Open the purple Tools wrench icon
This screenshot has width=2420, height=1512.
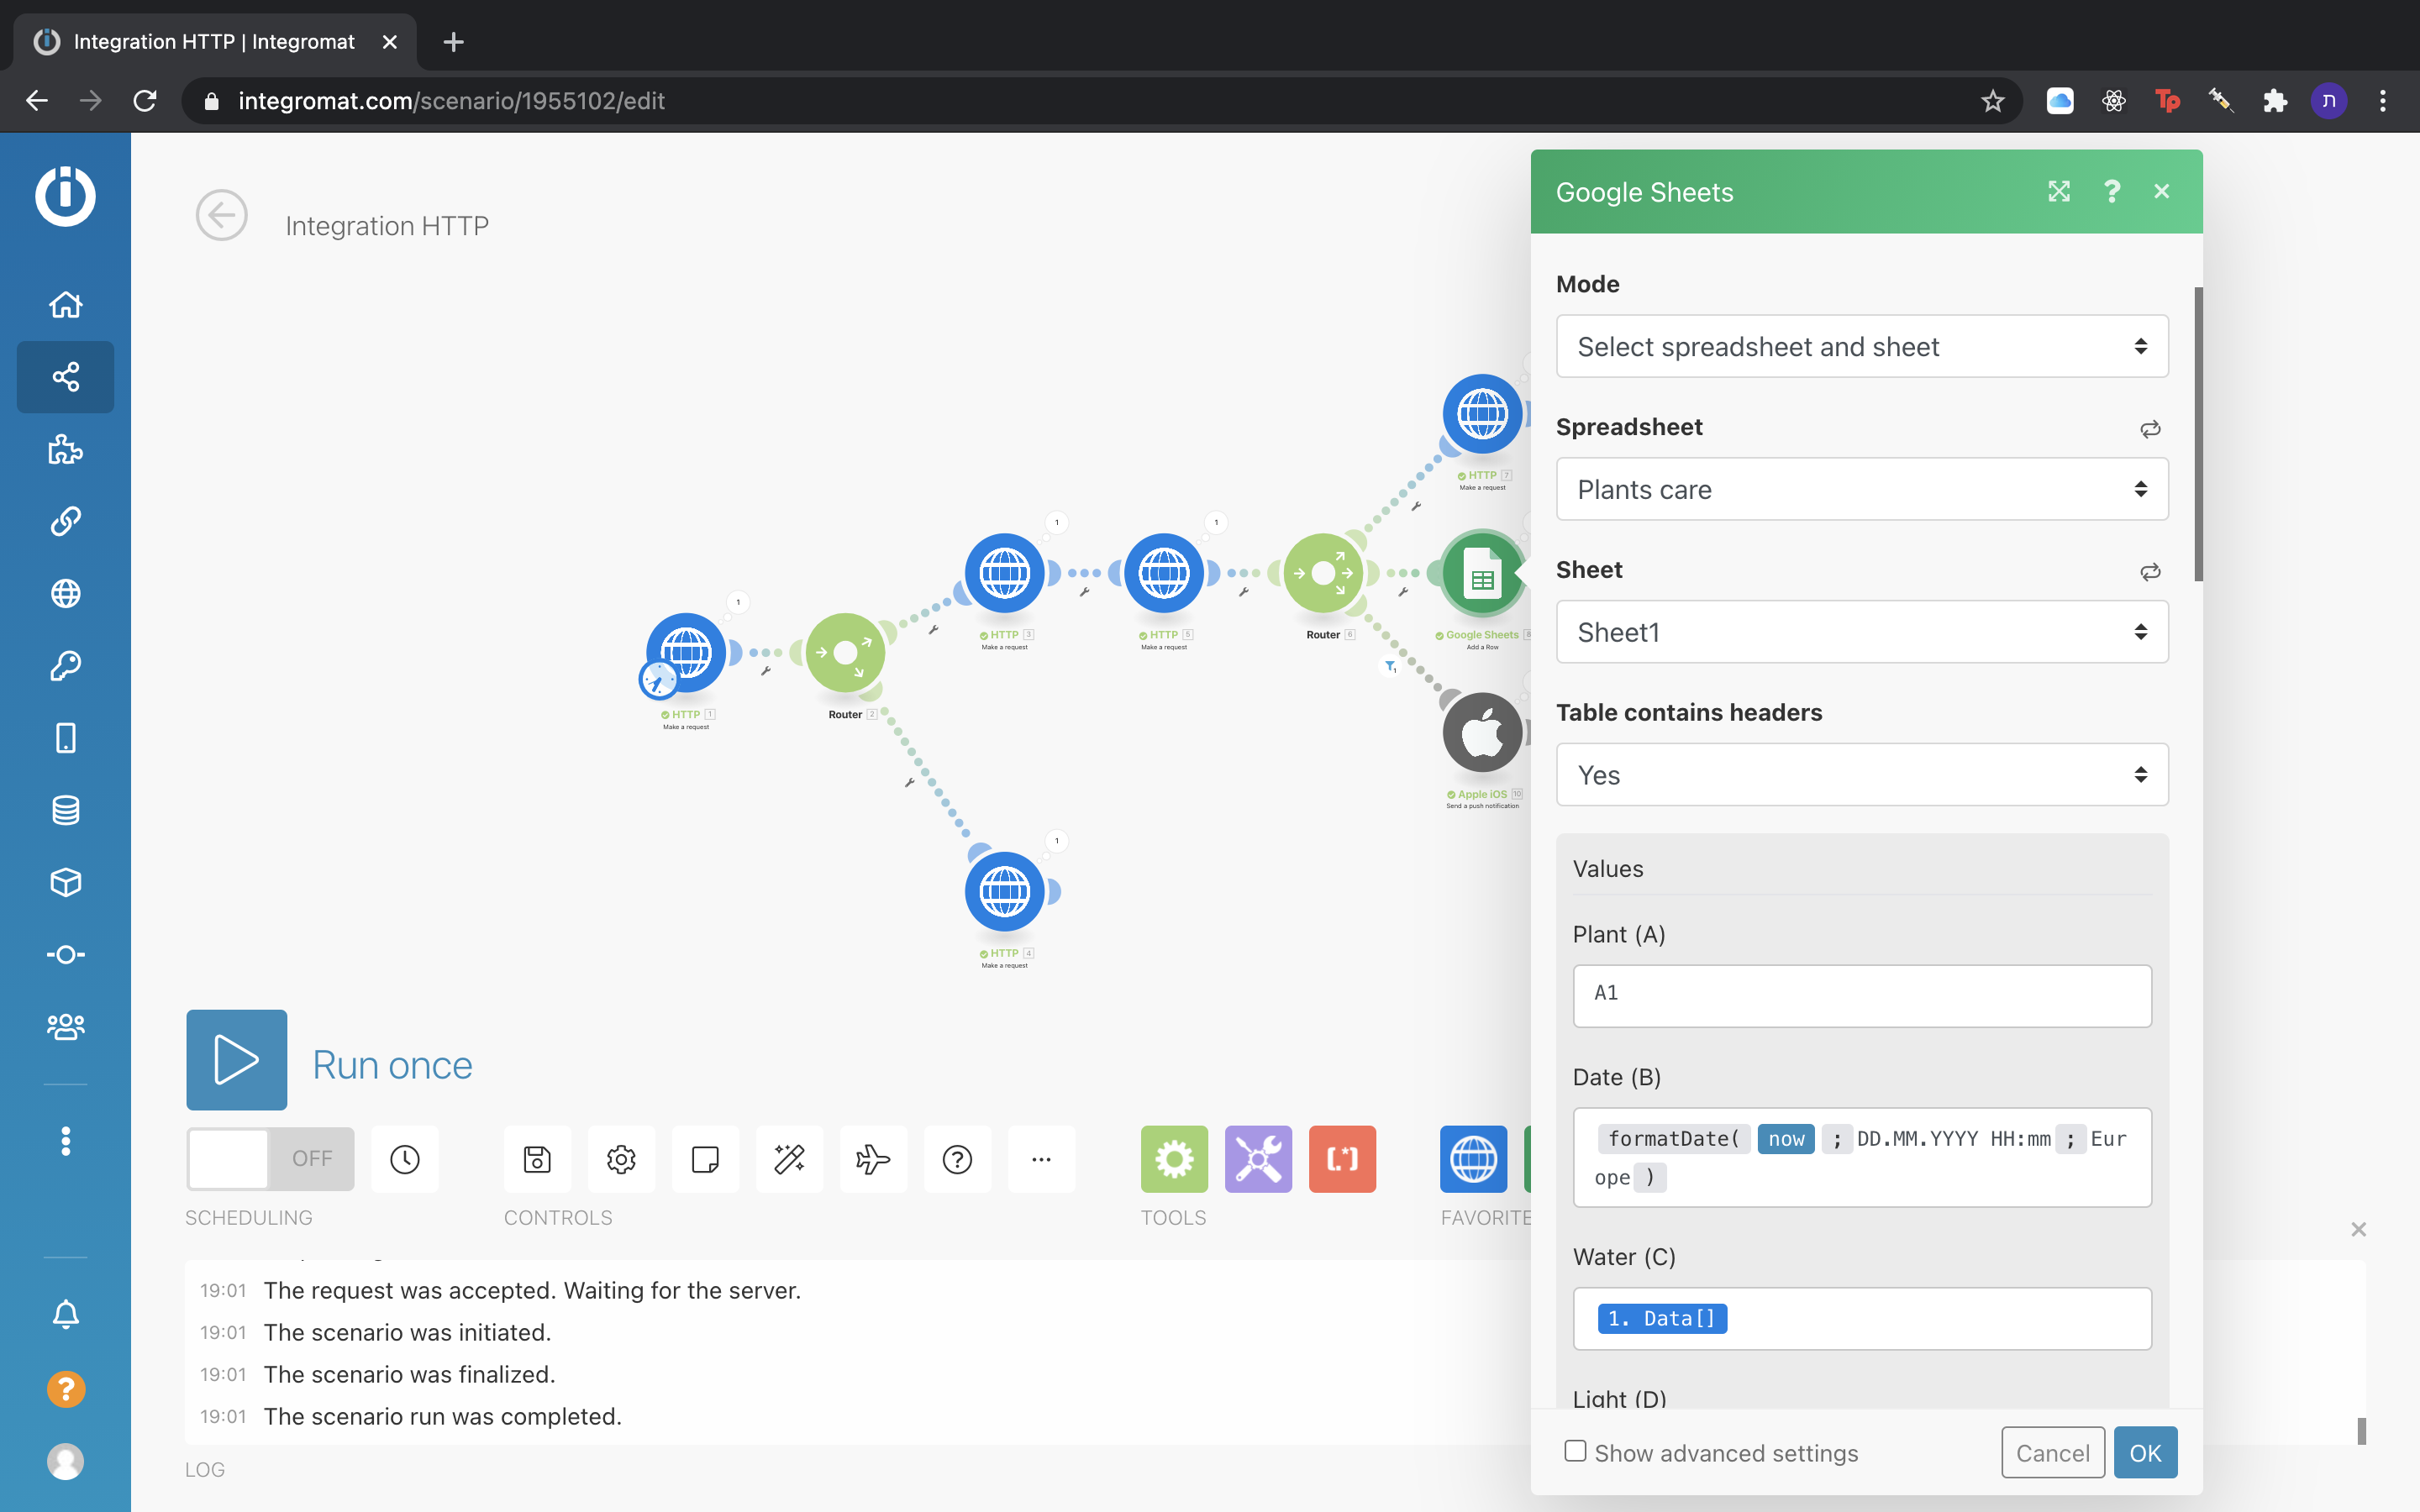(x=1258, y=1158)
